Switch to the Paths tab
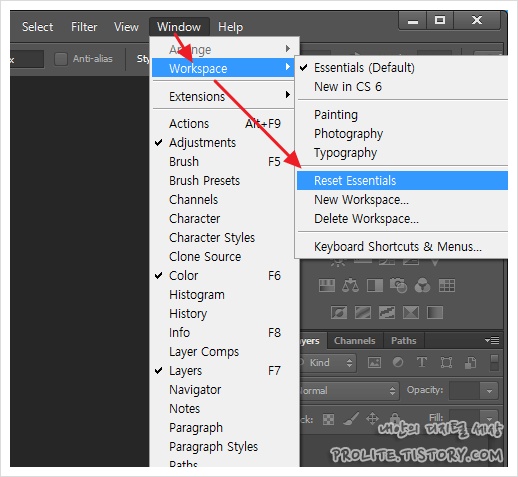 point(404,341)
